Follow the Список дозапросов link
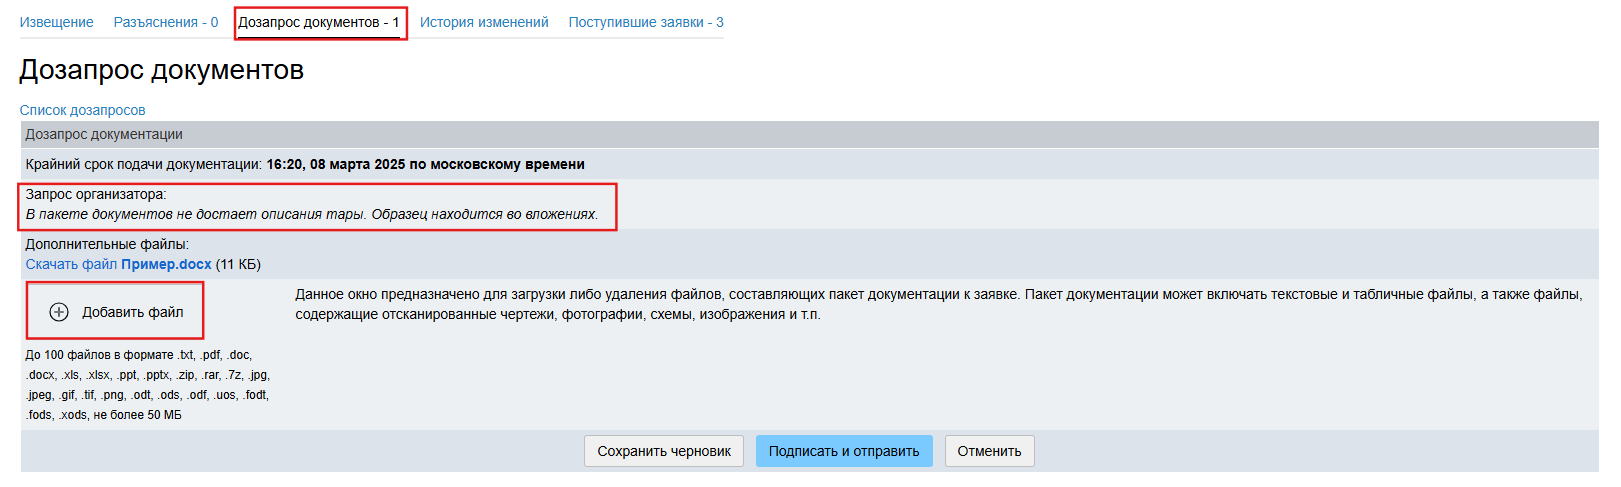Viewport: 1621px width, 487px height. 82,110
